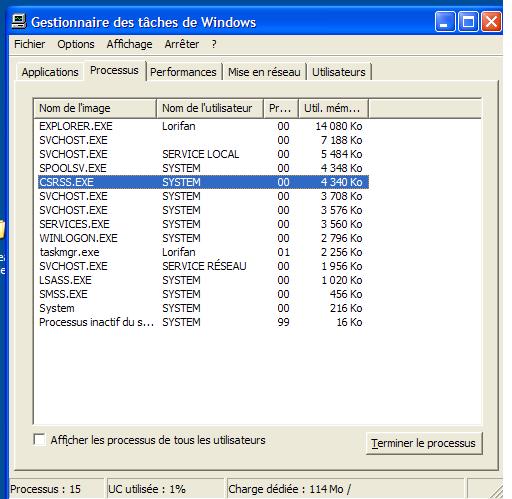Image resolution: width=512 pixels, height=499 pixels.
Task: Open the Fichier menu
Action: (x=29, y=44)
